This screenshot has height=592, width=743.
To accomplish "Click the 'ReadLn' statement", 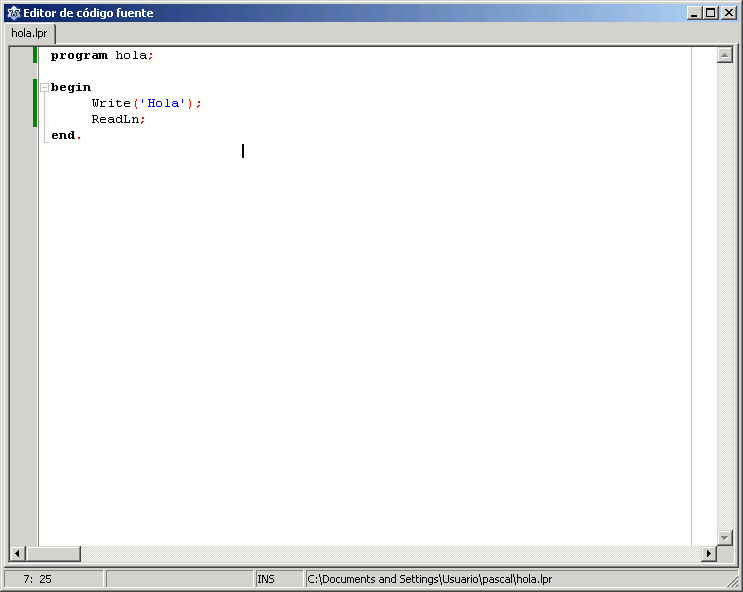I will [x=115, y=119].
